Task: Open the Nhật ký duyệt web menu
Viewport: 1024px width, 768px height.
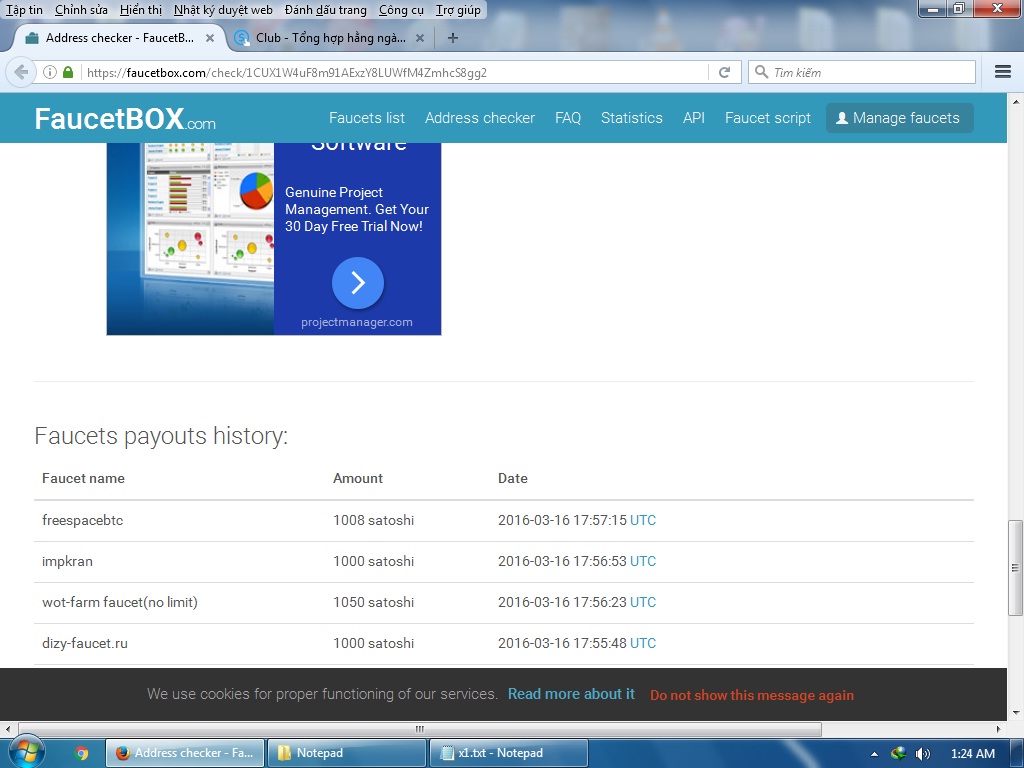Action: (223, 10)
